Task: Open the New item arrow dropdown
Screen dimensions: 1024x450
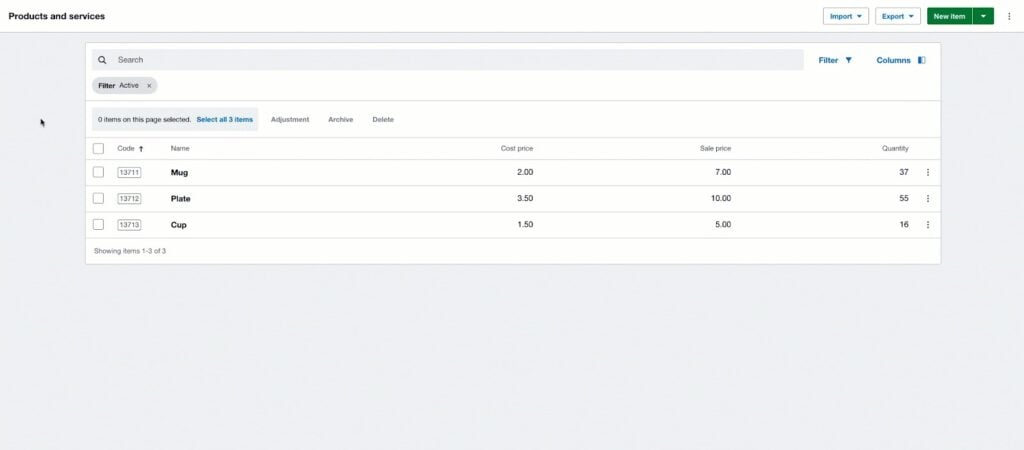Action: click(x=983, y=16)
